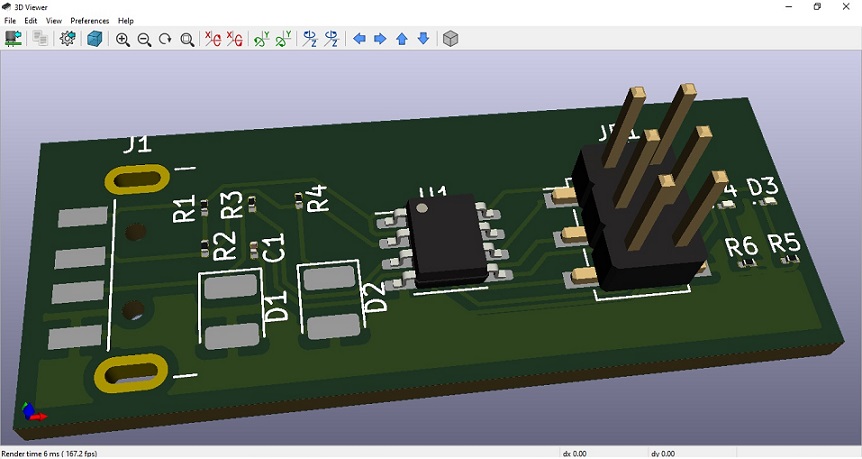
Task: Click the D3 silkscreen label
Action: pyautogui.click(x=762, y=187)
